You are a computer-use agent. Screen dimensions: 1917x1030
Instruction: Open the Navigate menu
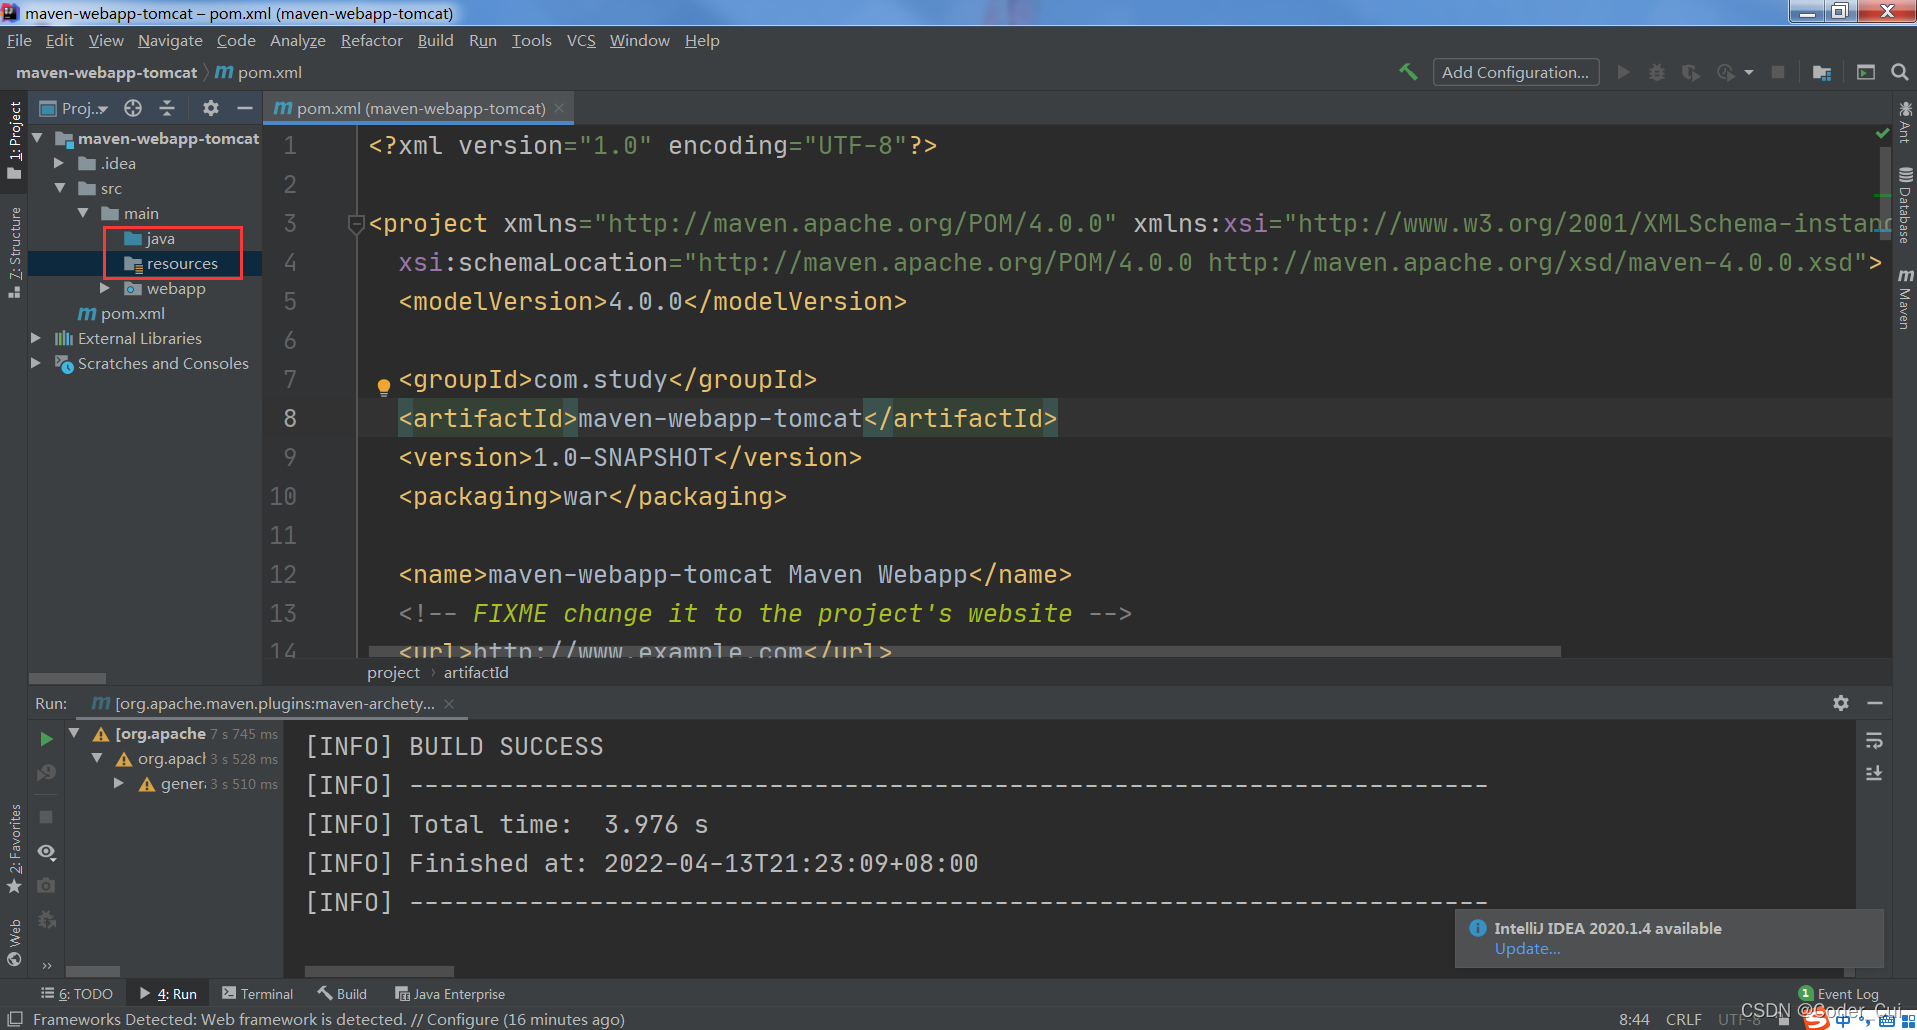click(x=170, y=40)
